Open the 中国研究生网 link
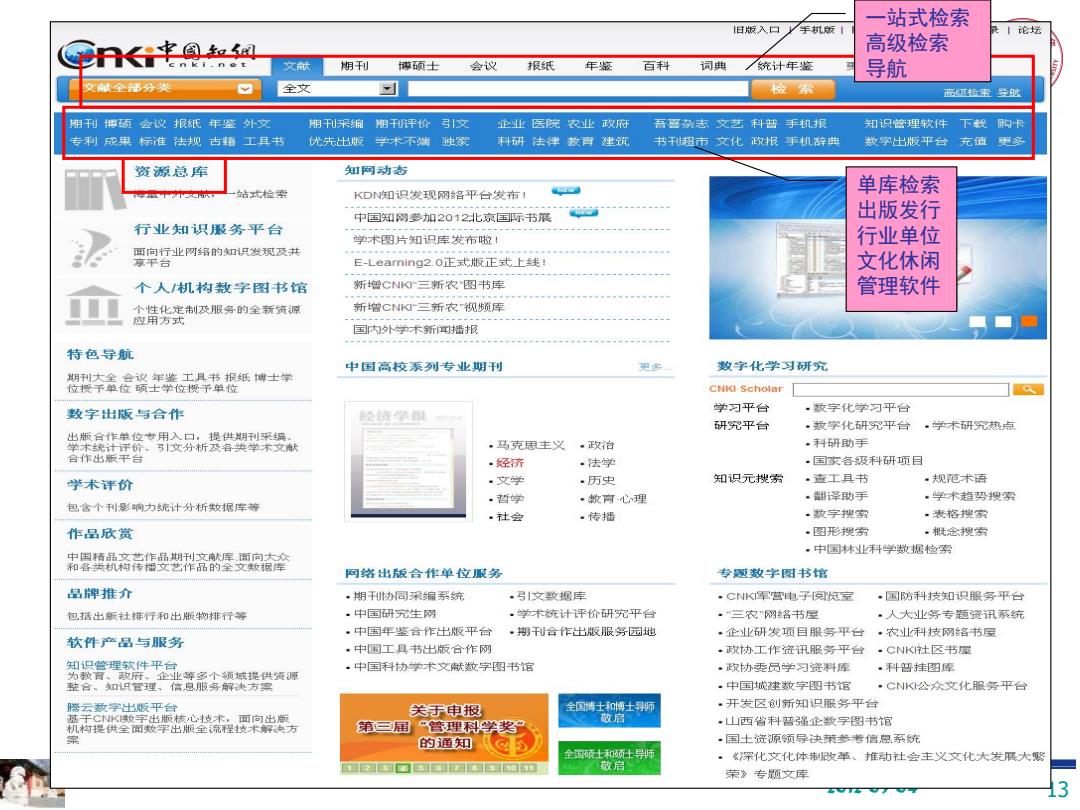The height and width of the screenshot is (810, 1080). pyautogui.click(x=395, y=614)
